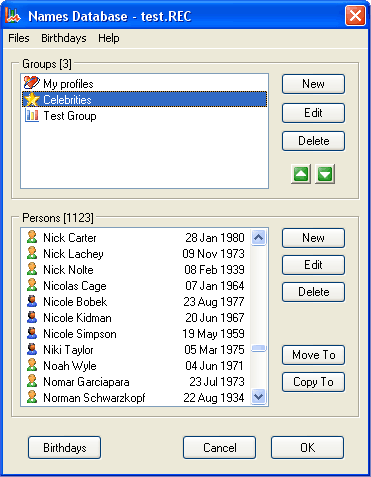Open Birthdays with bottom button

64,448
